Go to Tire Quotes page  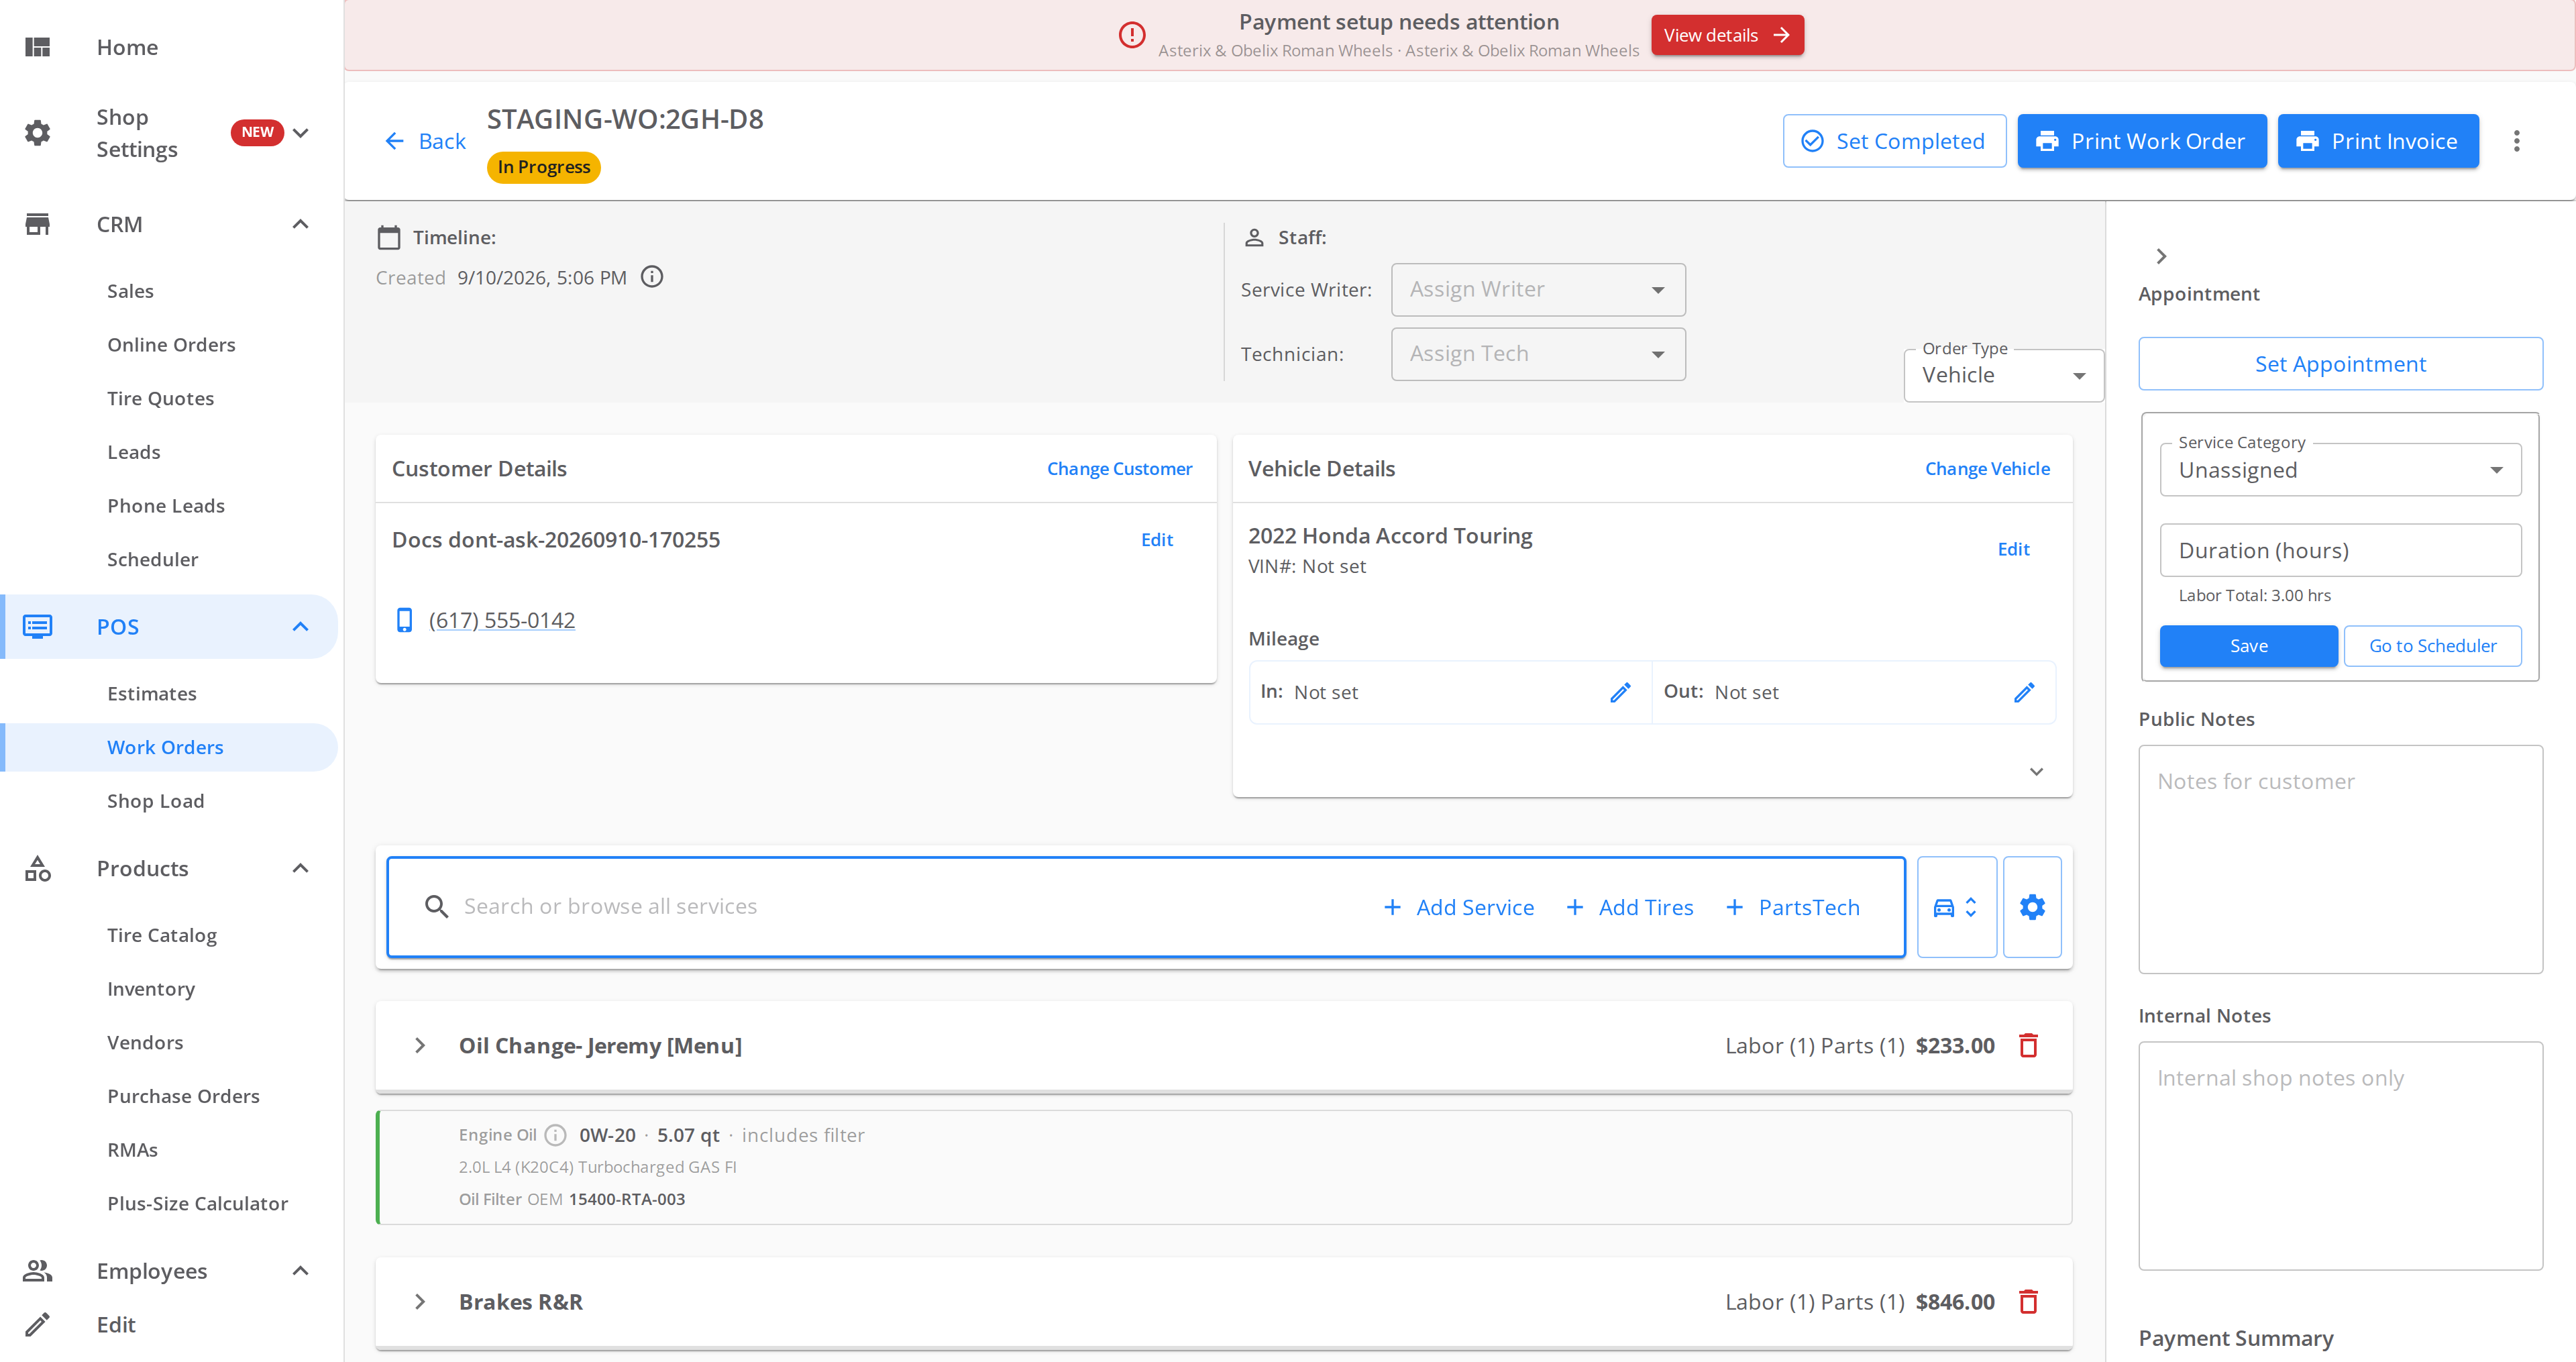(160, 398)
